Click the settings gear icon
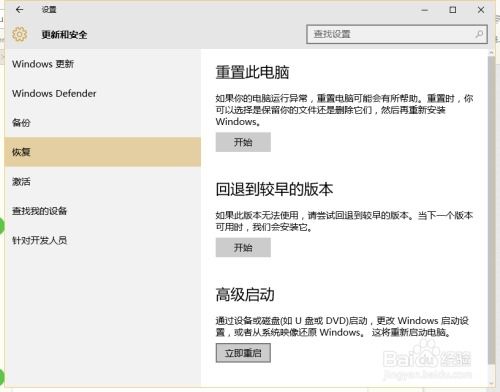This screenshot has width=500, height=392. pyautogui.click(x=20, y=34)
